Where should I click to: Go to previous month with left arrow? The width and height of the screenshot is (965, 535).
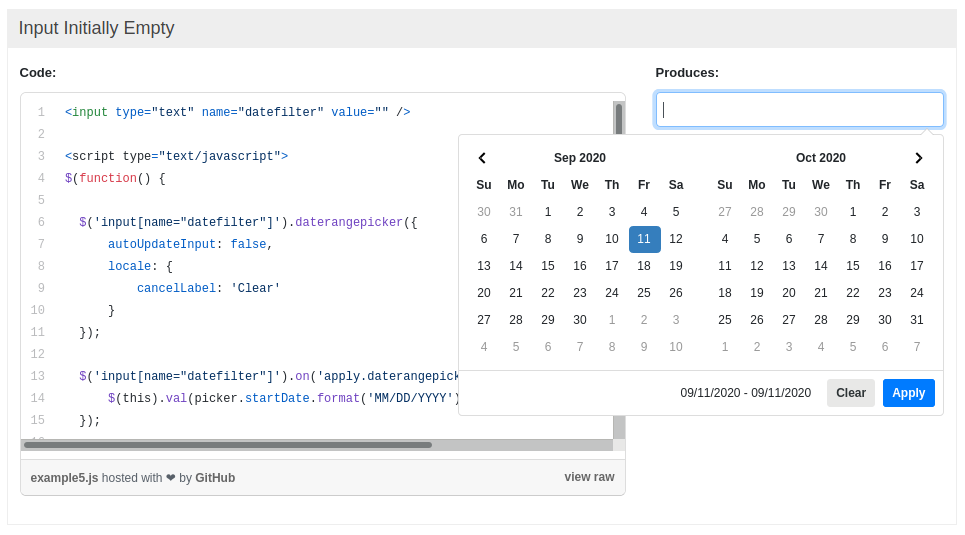pyautogui.click(x=483, y=158)
